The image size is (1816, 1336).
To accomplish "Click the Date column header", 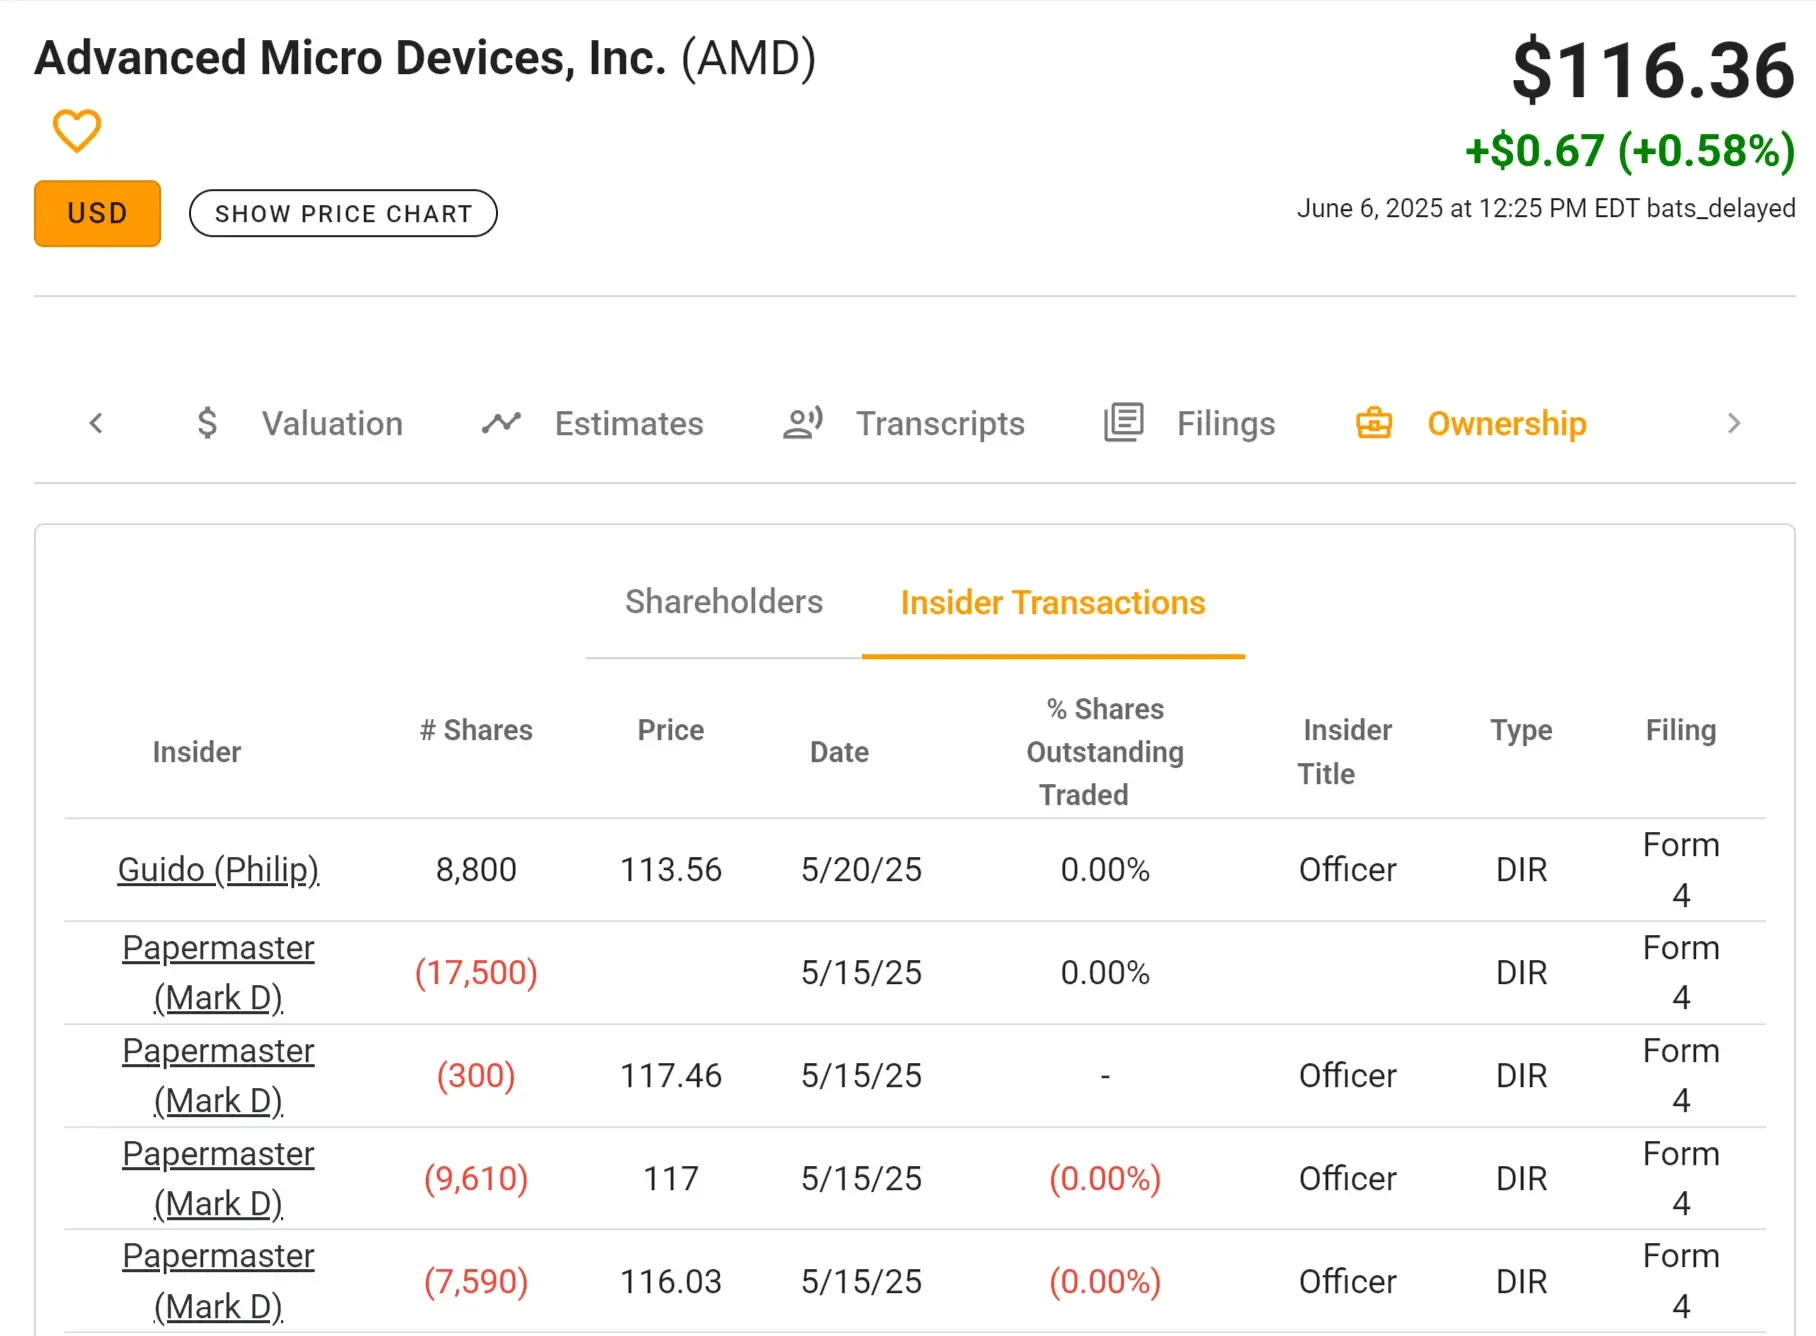I will (839, 752).
